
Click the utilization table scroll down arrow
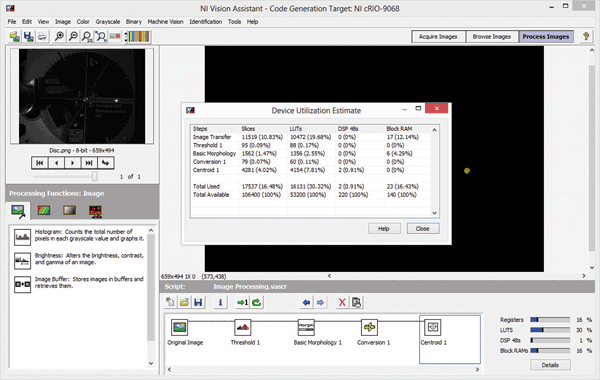[x=434, y=213]
